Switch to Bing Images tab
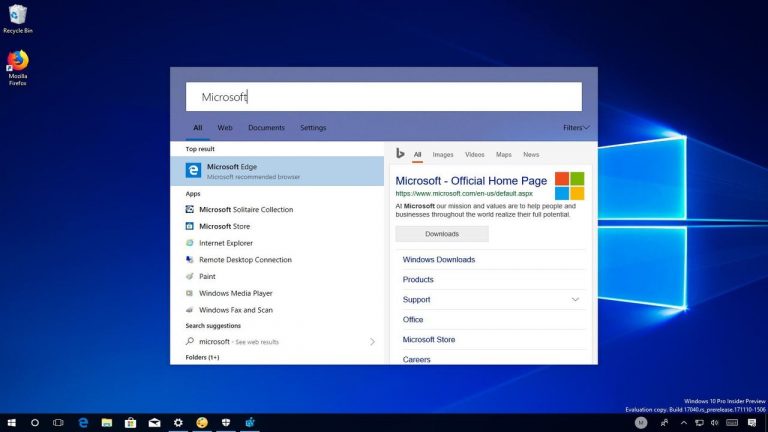The height and width of the screenshot is (432, 768). click(x=443, y=154)
